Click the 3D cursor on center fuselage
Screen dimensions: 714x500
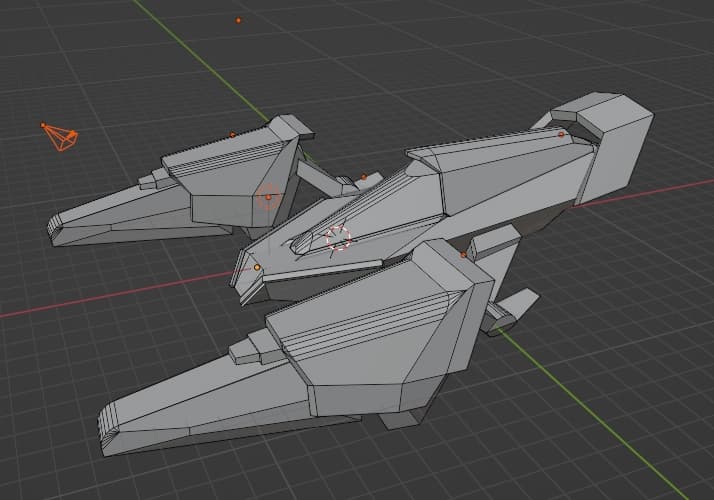(x=338, y=238)
